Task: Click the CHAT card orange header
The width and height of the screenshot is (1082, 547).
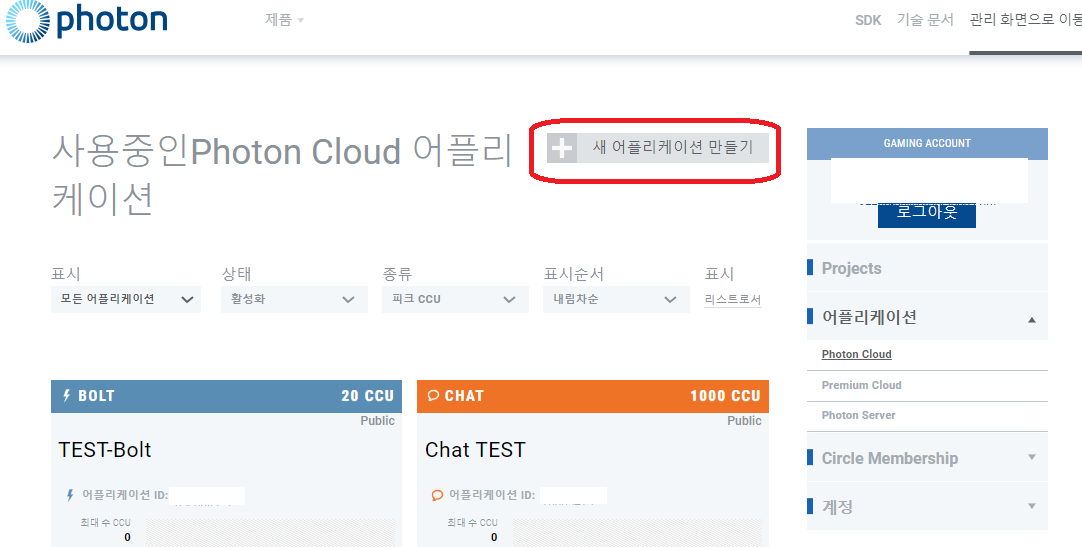Action: click(593, 396)
